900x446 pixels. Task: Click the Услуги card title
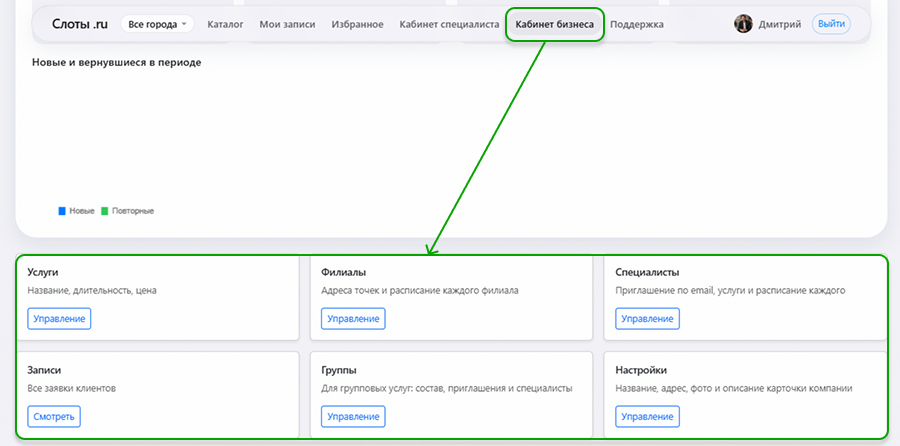(43, 272)
